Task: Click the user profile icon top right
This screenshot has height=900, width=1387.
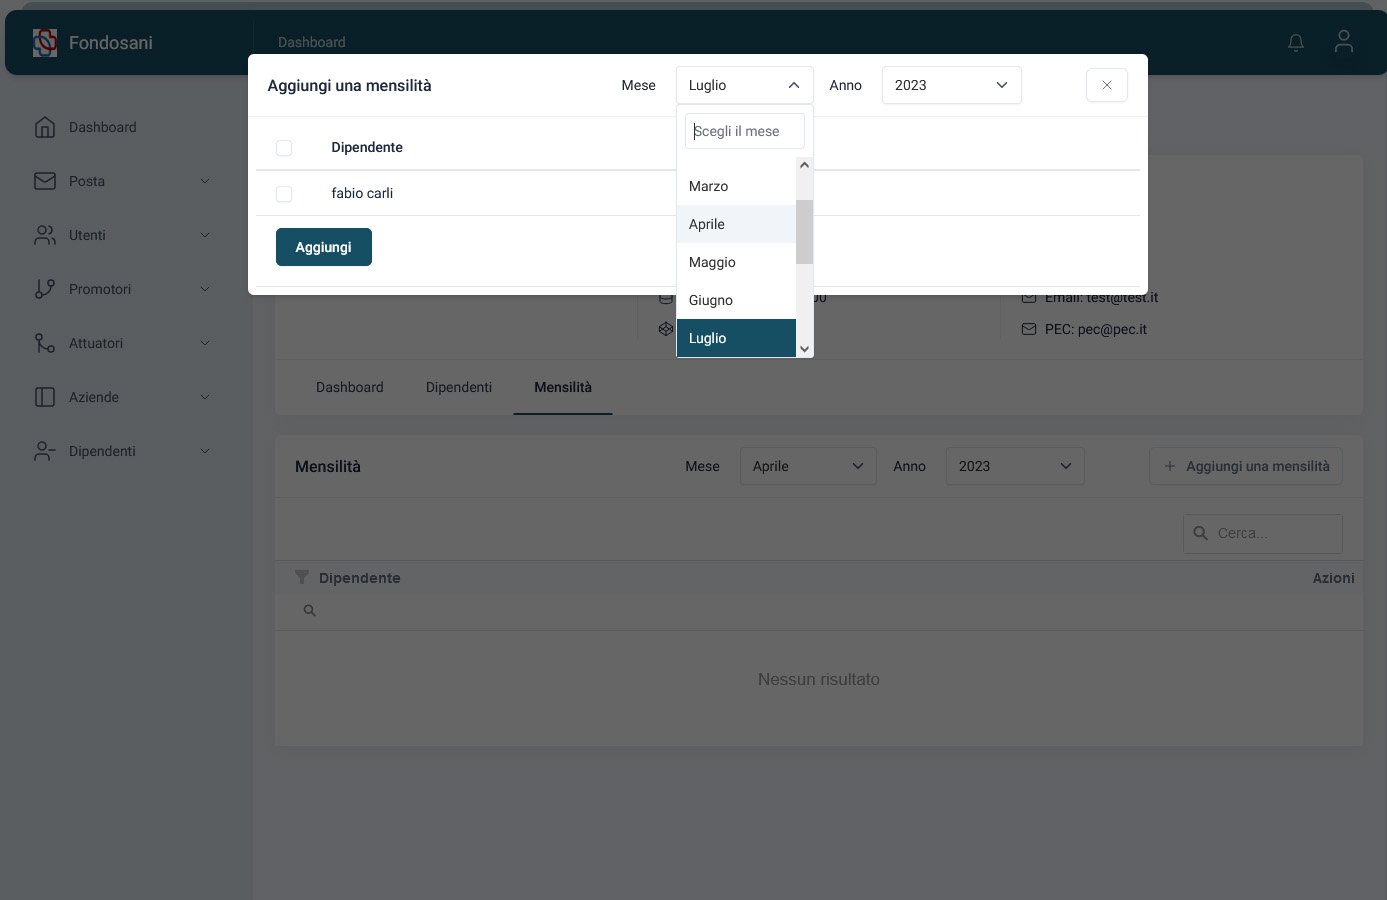Action: (1343, 42)
